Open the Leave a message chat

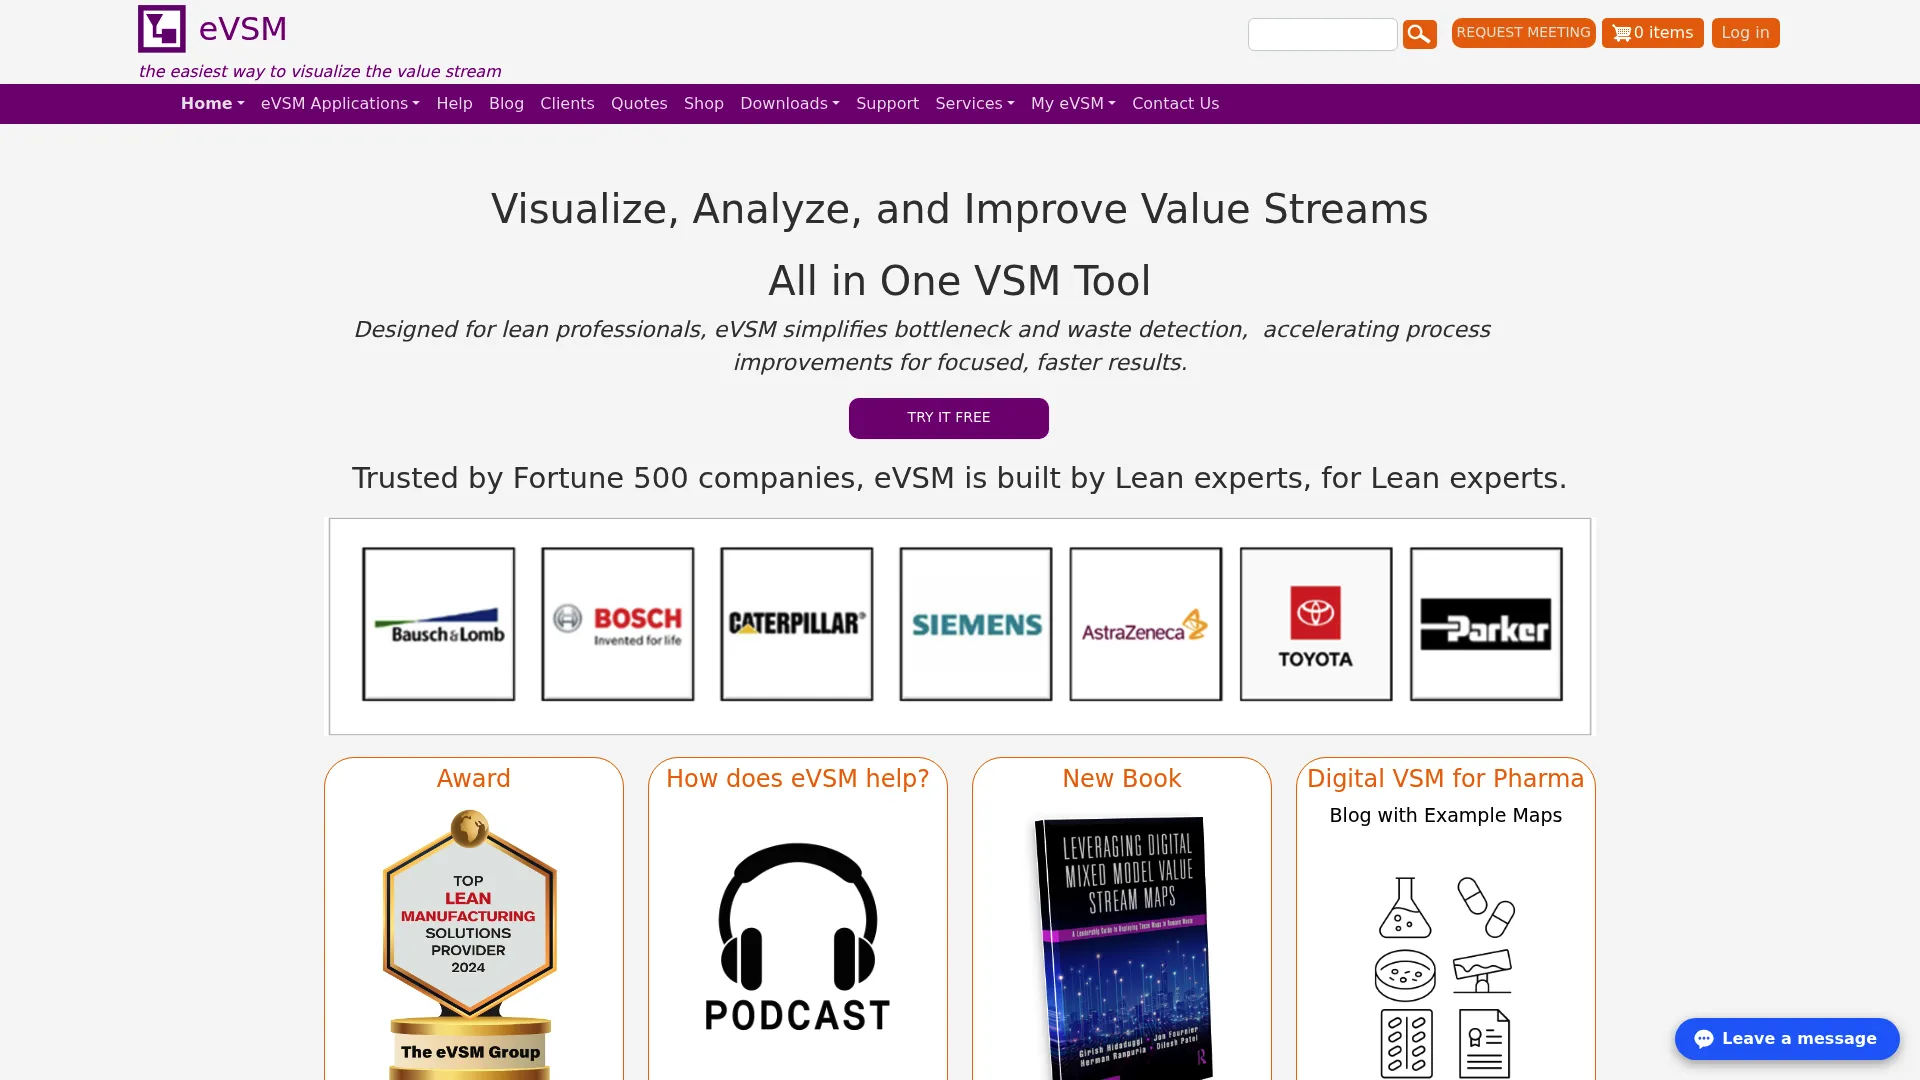click(x=1787, y=1039)
